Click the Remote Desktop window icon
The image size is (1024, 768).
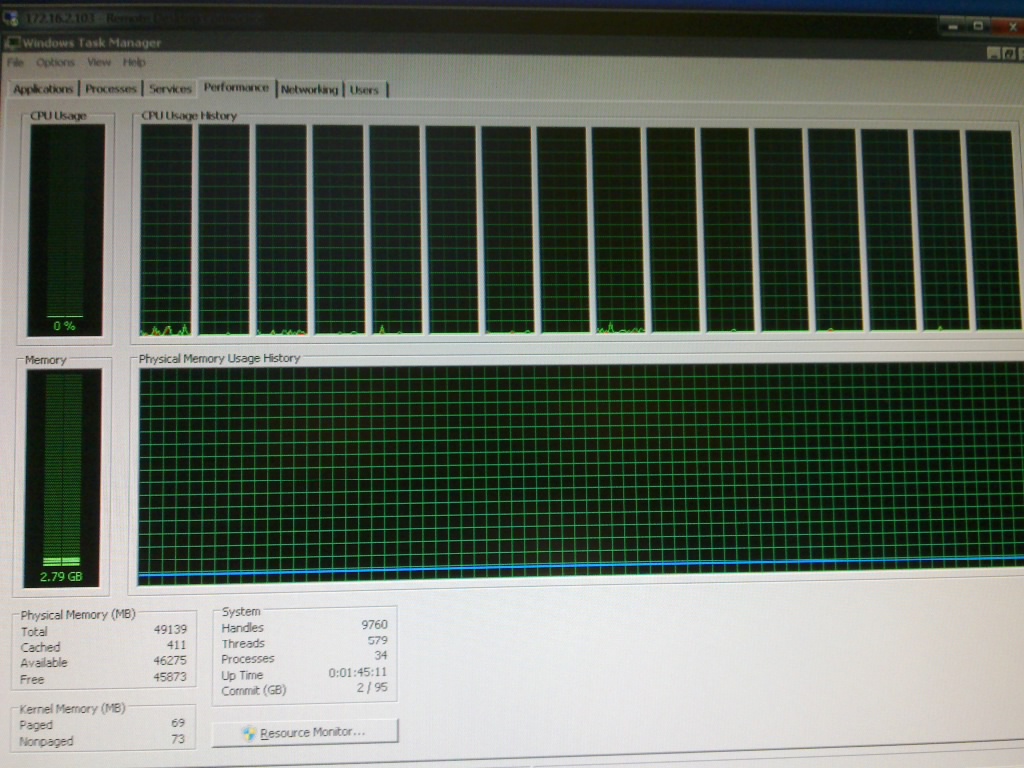tap(11, 20)
